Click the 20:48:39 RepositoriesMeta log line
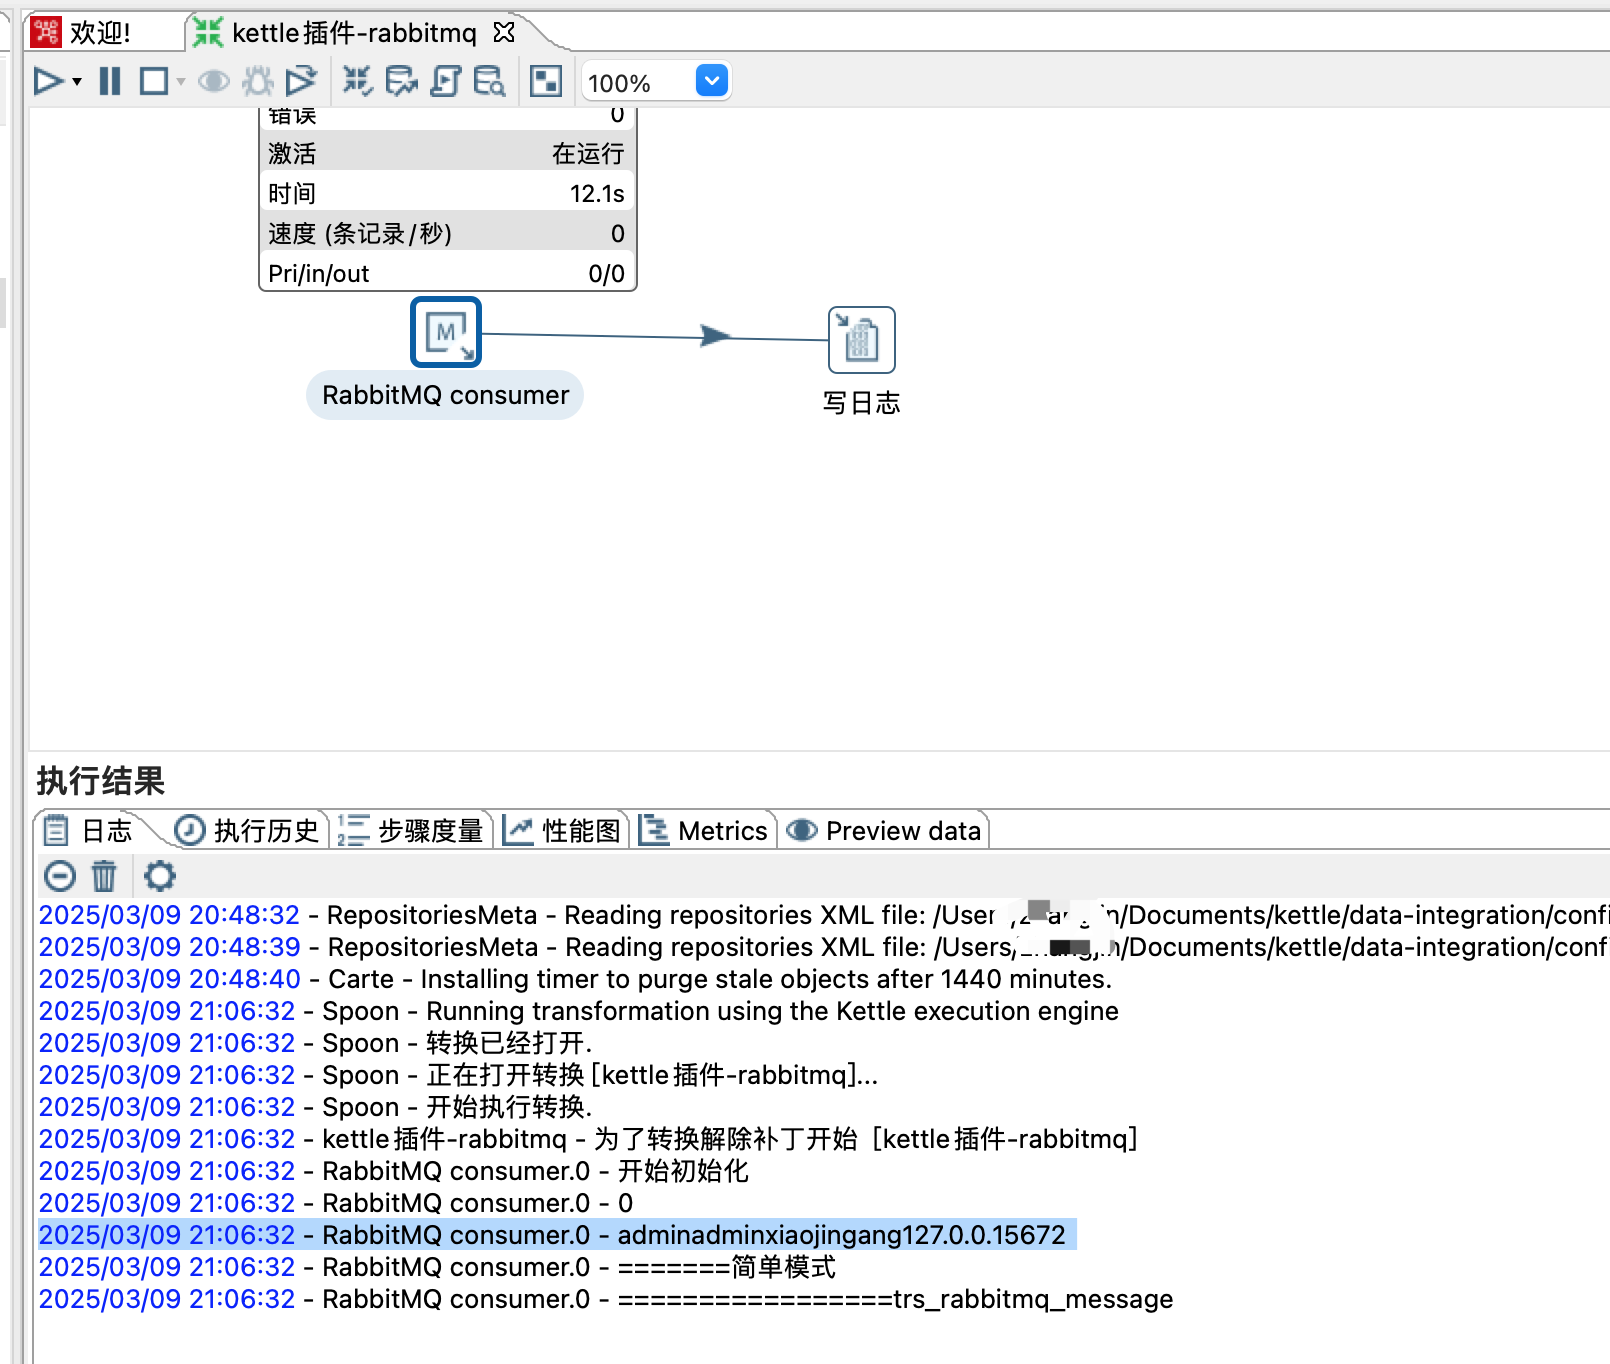Viewport: 1610px width, 1364px height. [824, 947]
